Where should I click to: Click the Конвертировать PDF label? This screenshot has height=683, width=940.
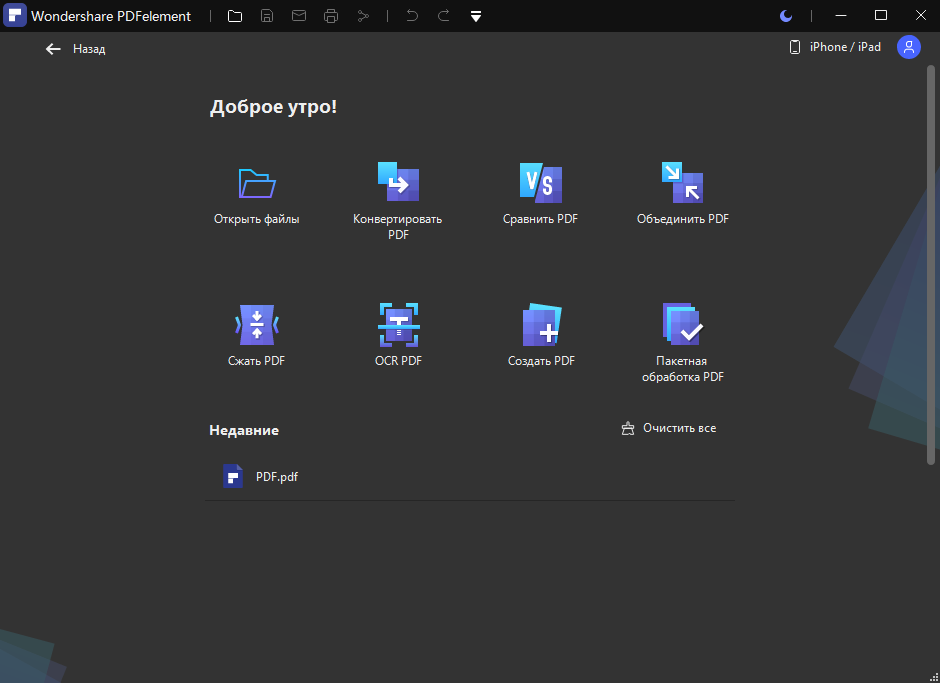398,227
